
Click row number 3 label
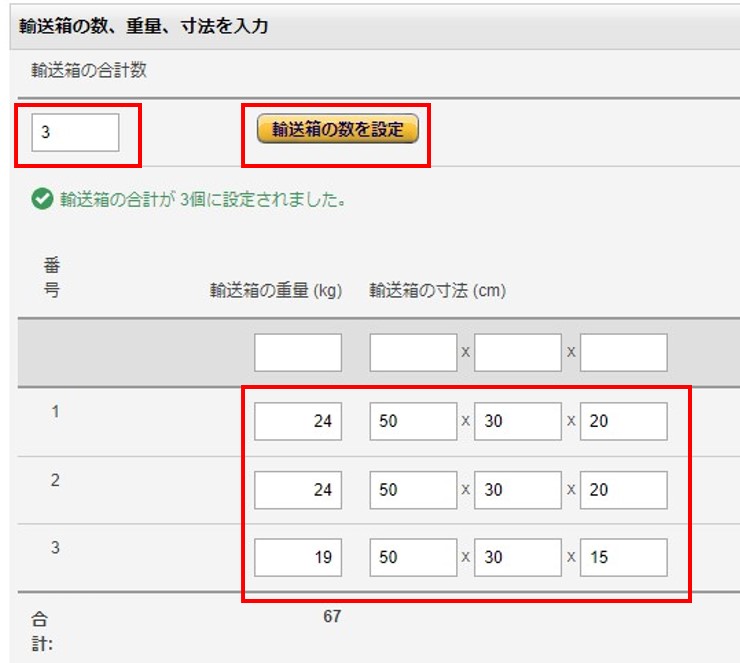point(55,547)
